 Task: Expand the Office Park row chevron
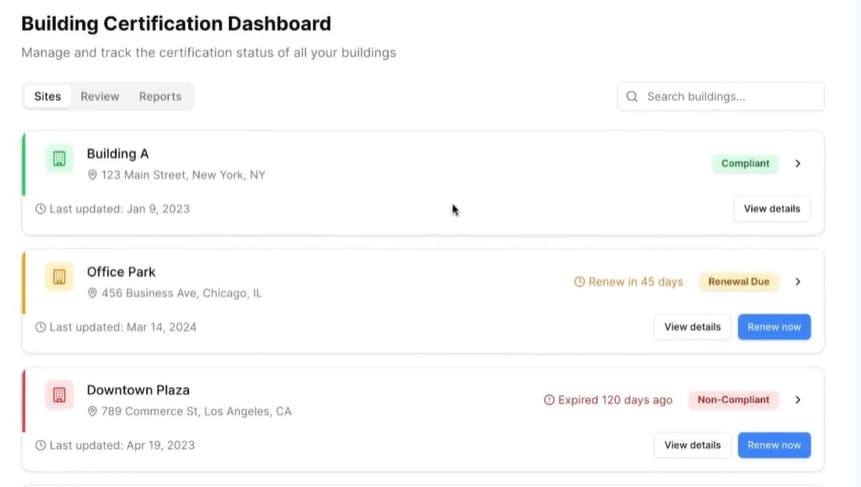pyautogui.click(x=798, y=282)
